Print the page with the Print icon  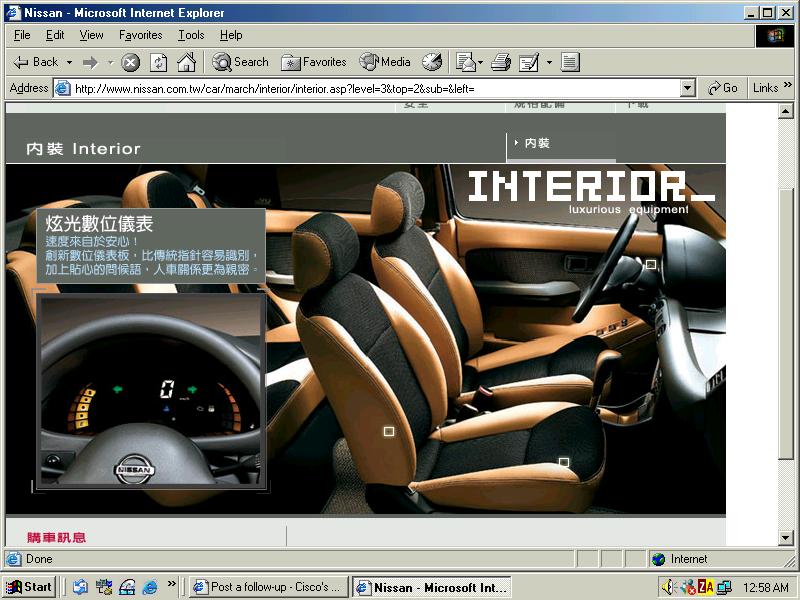click(501, 62)
